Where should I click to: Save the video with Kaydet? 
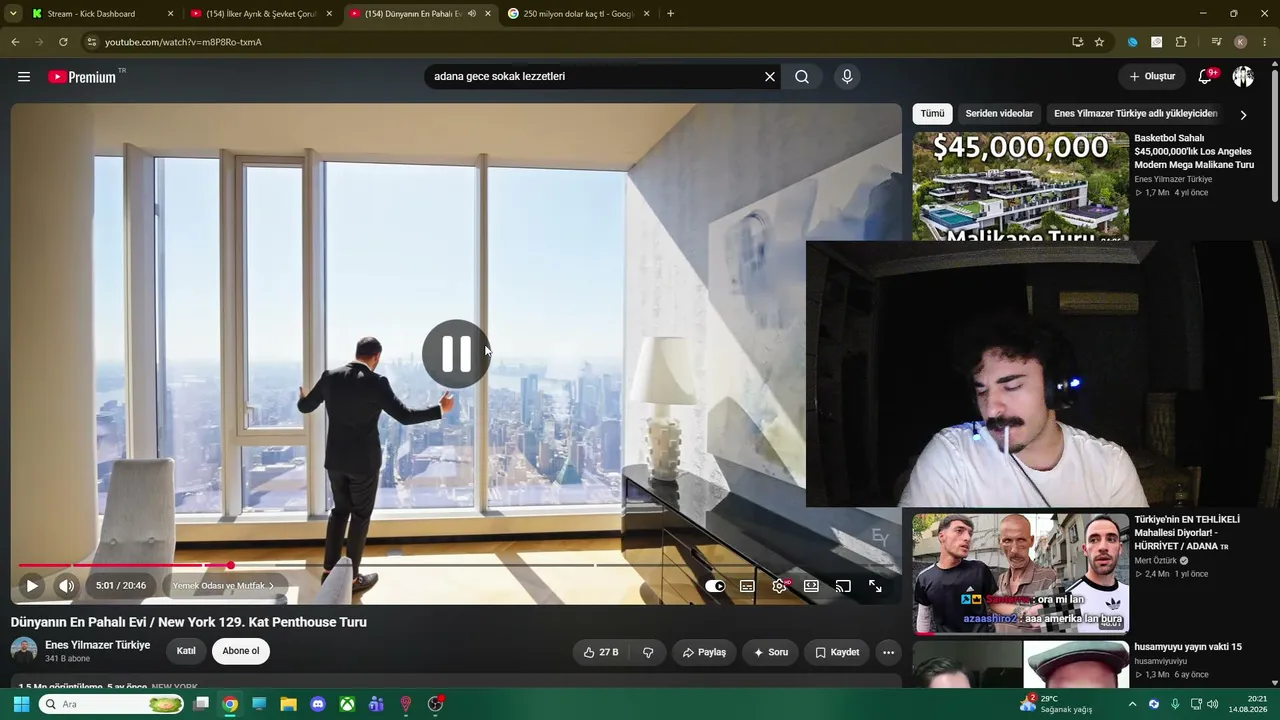pyautogui.click(x=837, y=652)
